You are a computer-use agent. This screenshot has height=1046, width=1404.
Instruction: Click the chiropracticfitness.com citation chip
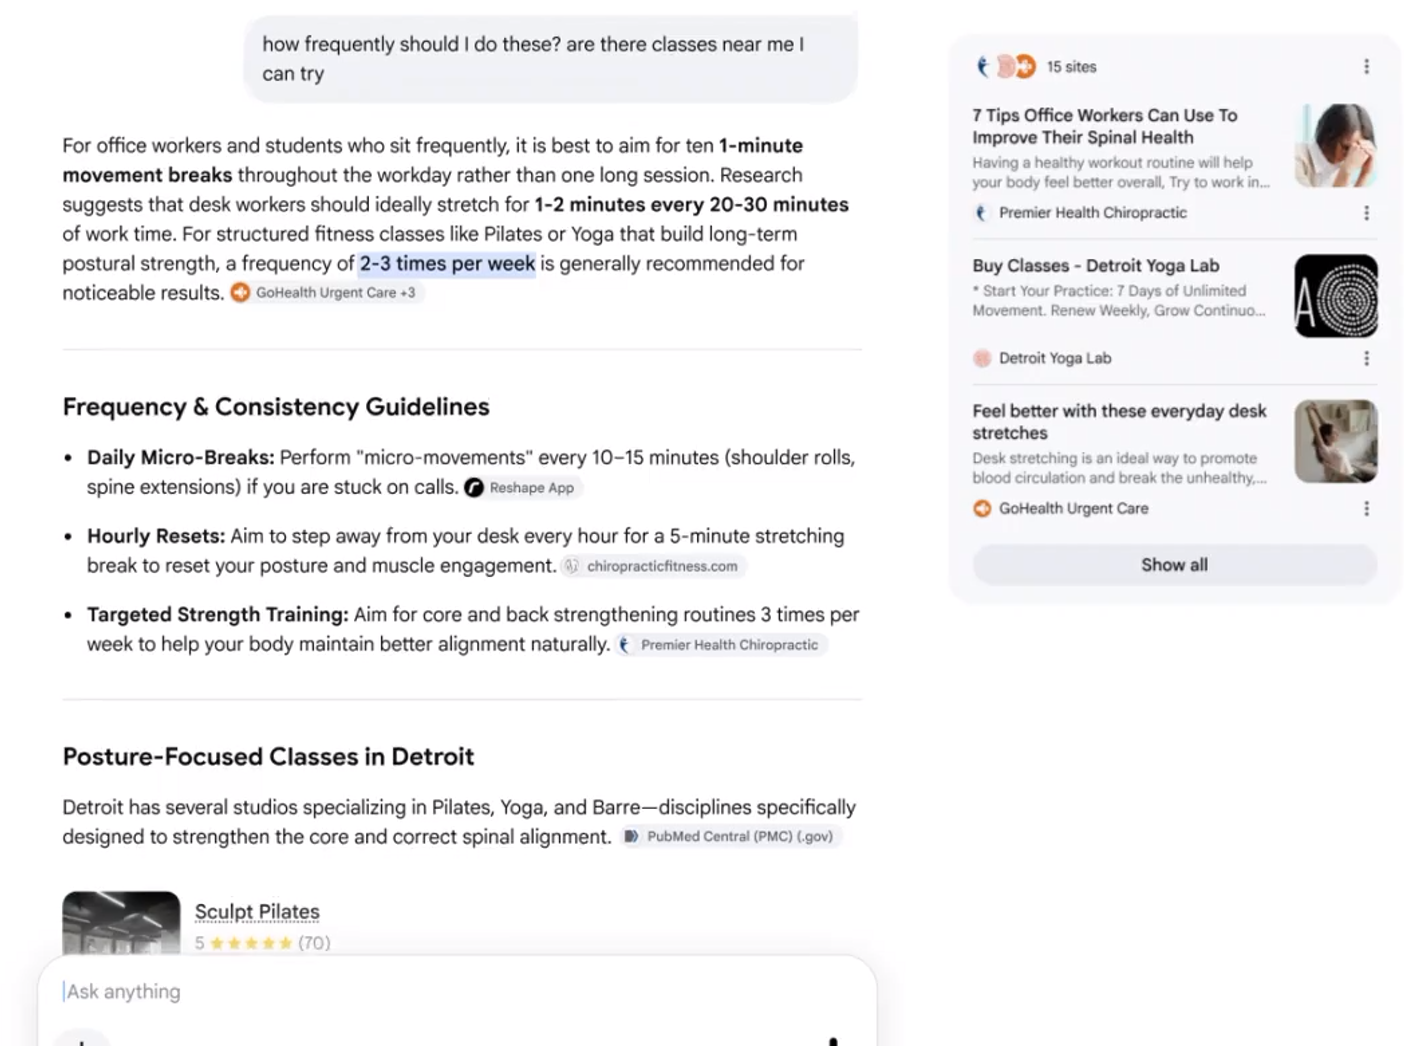coord(654,566)
